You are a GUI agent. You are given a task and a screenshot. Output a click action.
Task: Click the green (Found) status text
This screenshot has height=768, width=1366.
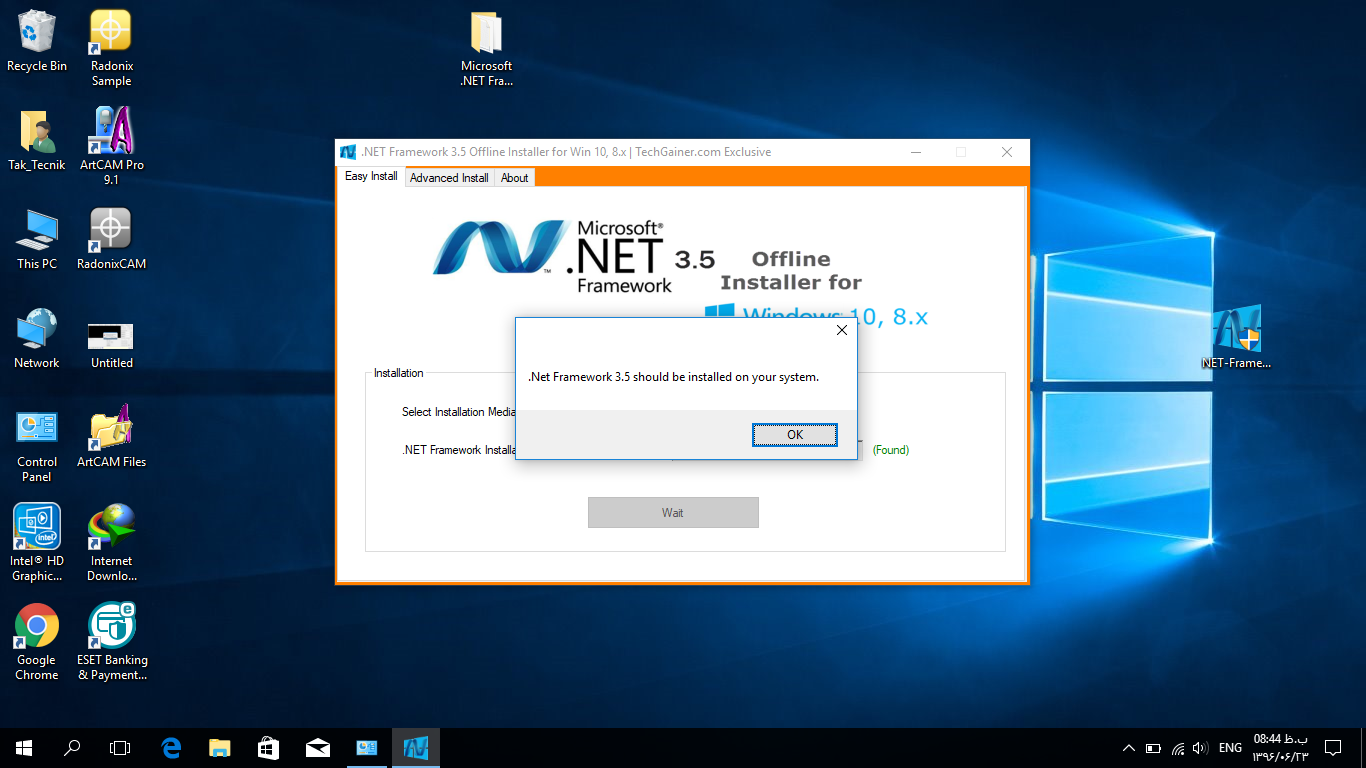[891, 450]
